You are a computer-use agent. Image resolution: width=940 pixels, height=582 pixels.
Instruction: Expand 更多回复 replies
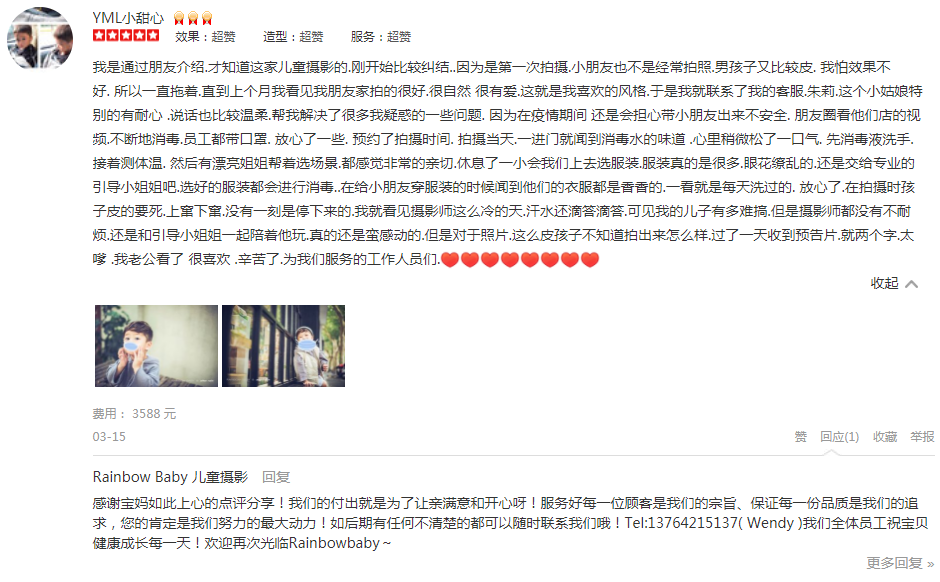(x=900, y=563)
